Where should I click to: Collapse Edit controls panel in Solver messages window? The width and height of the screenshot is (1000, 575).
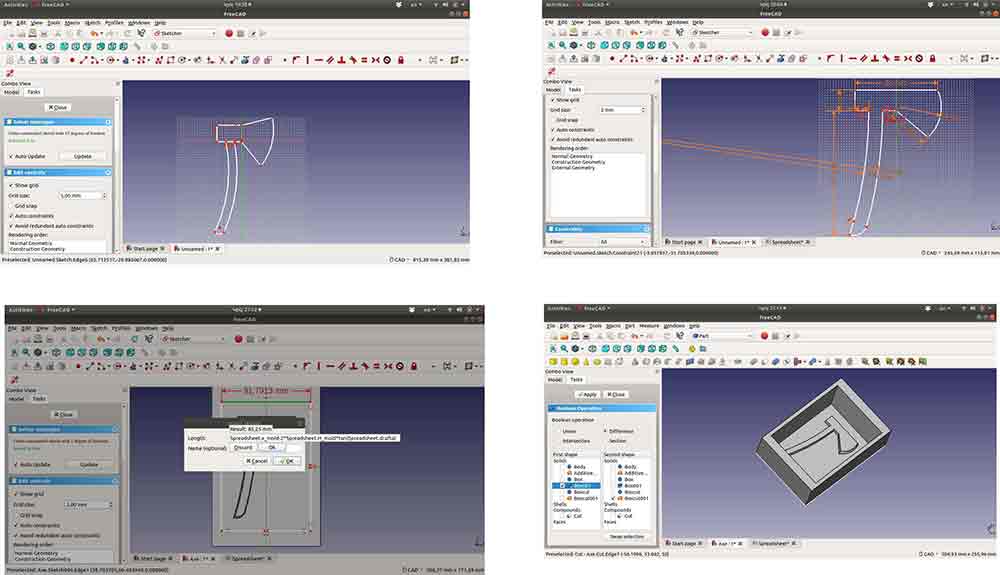tap(58, 172)
